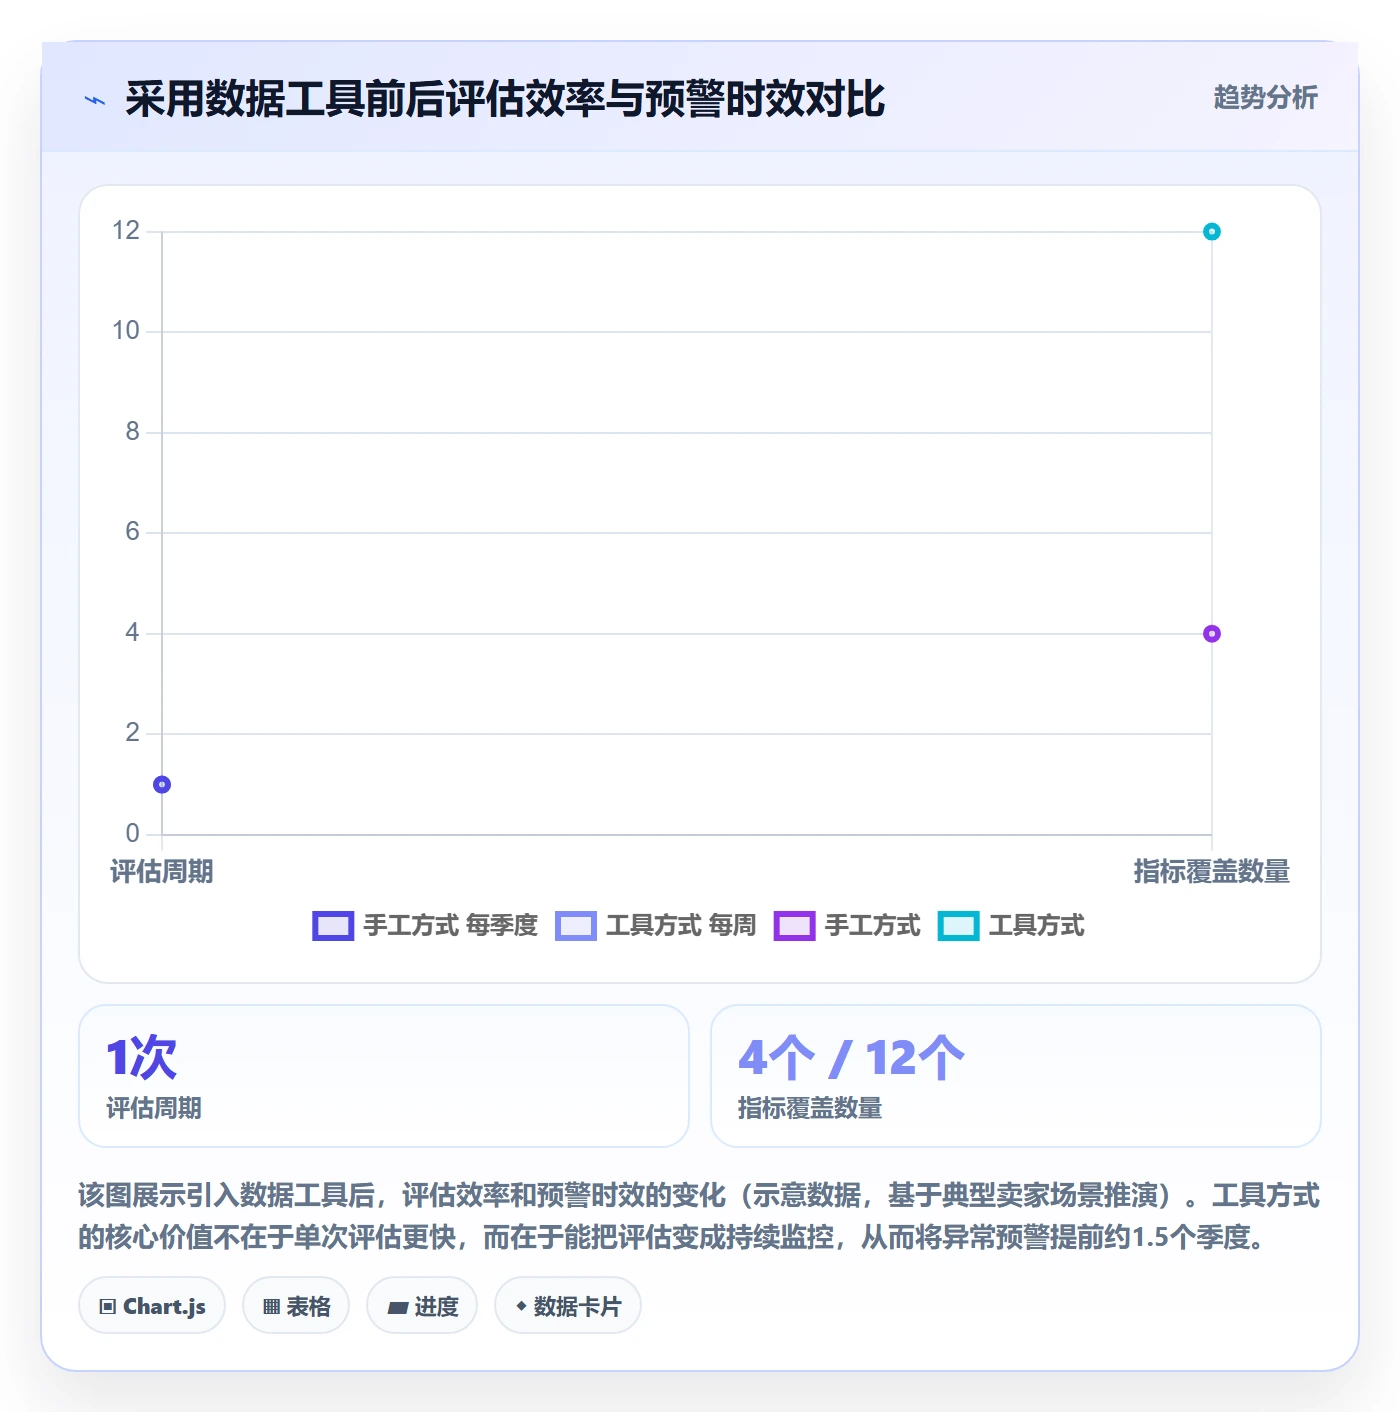1400x1412 pixels.
Task: Toggle the 手工方式 每季度 legend item
Action: (425, 926)
